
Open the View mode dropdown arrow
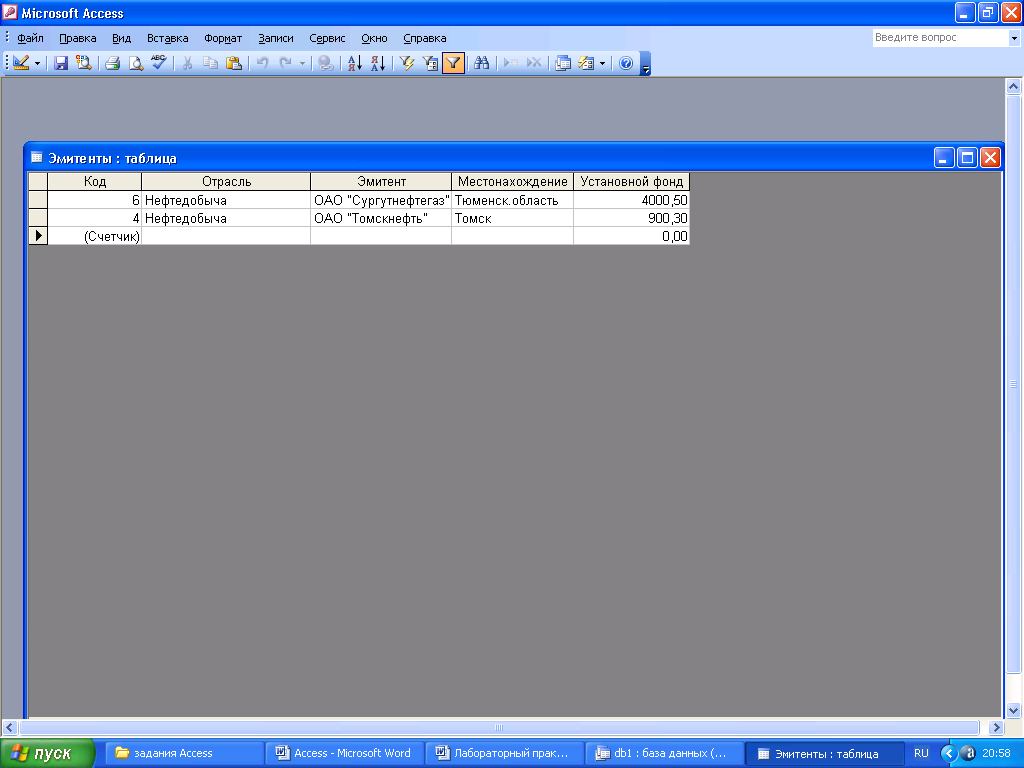(x=37, y=63)
